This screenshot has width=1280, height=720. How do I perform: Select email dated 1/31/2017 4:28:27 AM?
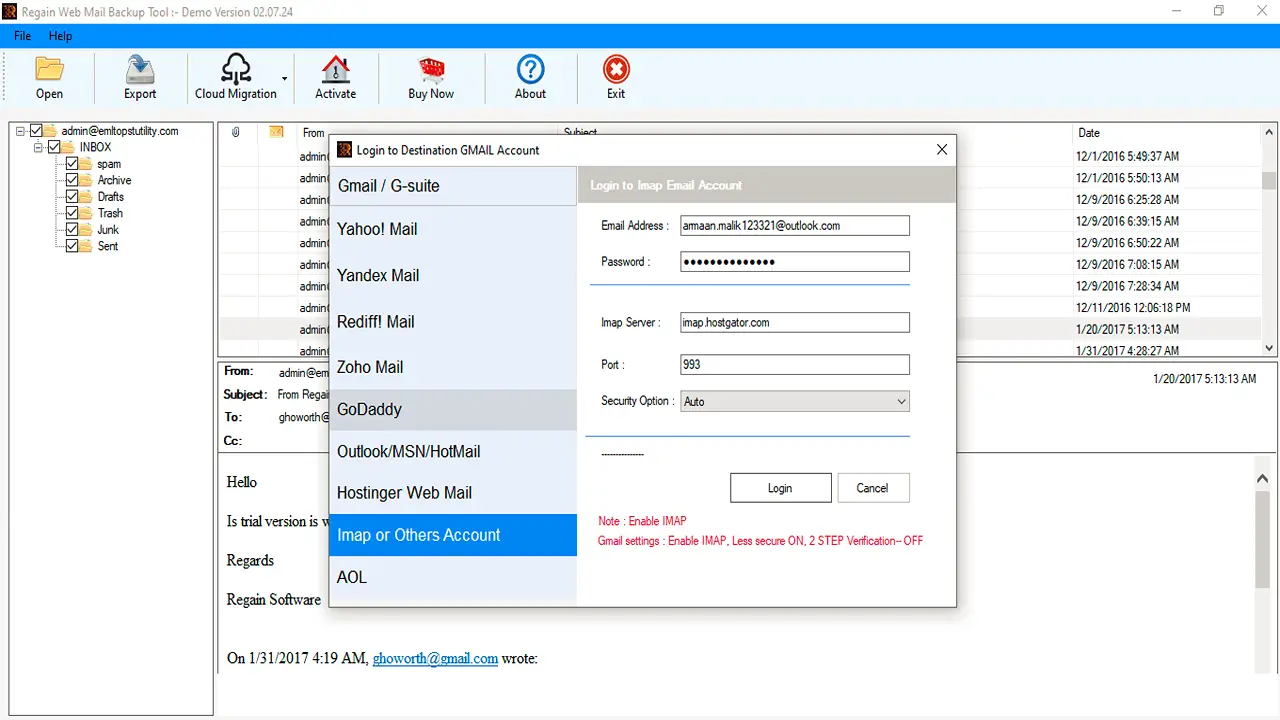tap(1127, 351)
